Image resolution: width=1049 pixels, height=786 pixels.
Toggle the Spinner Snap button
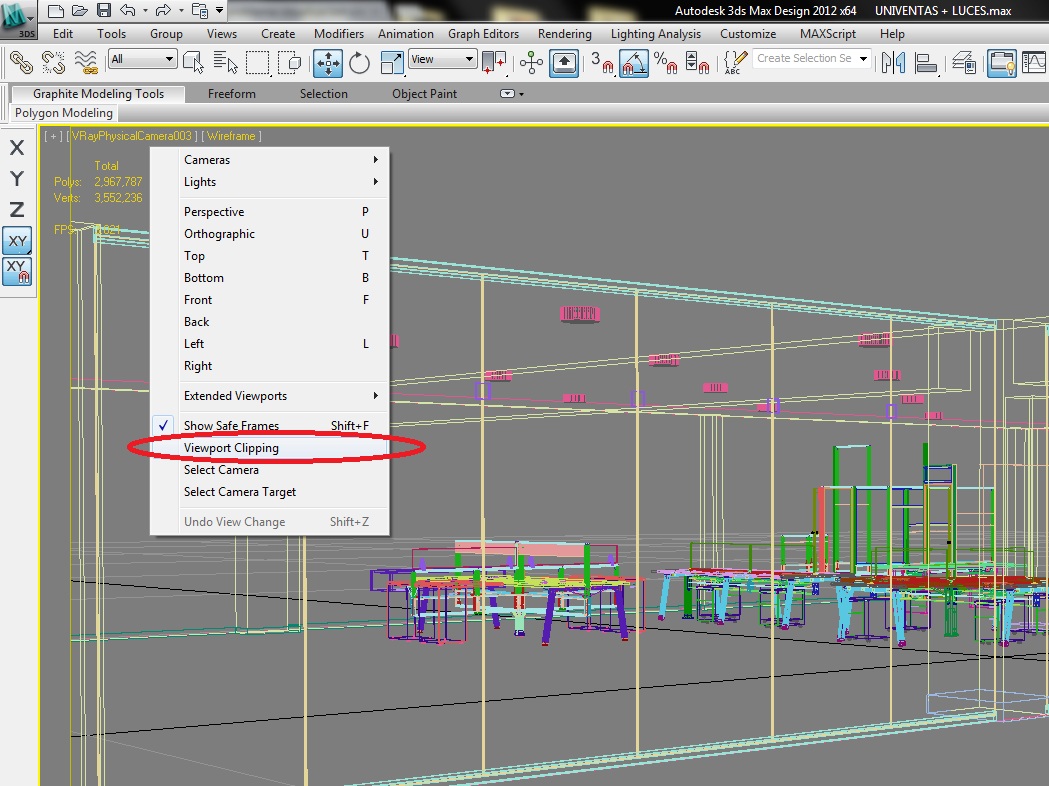click(x=697, y=63)
